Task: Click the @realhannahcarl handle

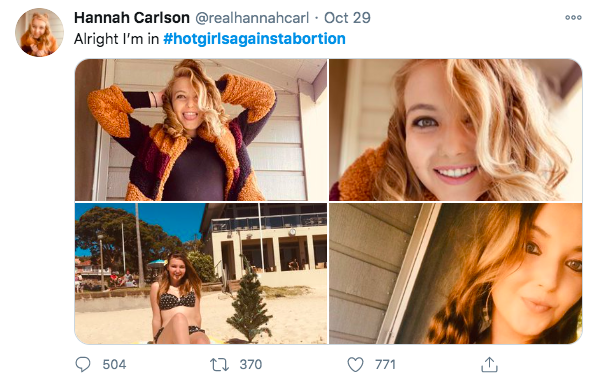Action: point(252,18)
